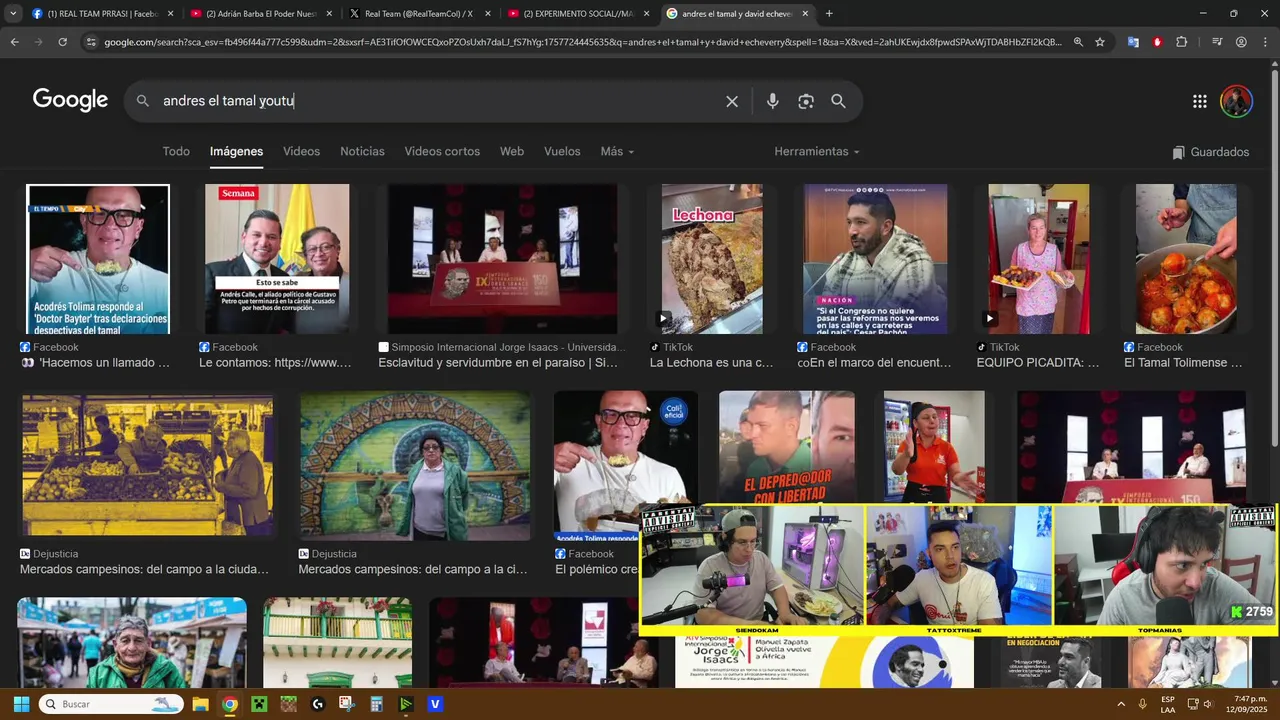Switch to the Videos results tab
Image resolution: width=1280 pixels, height=720 pixels.
[301, 151]
